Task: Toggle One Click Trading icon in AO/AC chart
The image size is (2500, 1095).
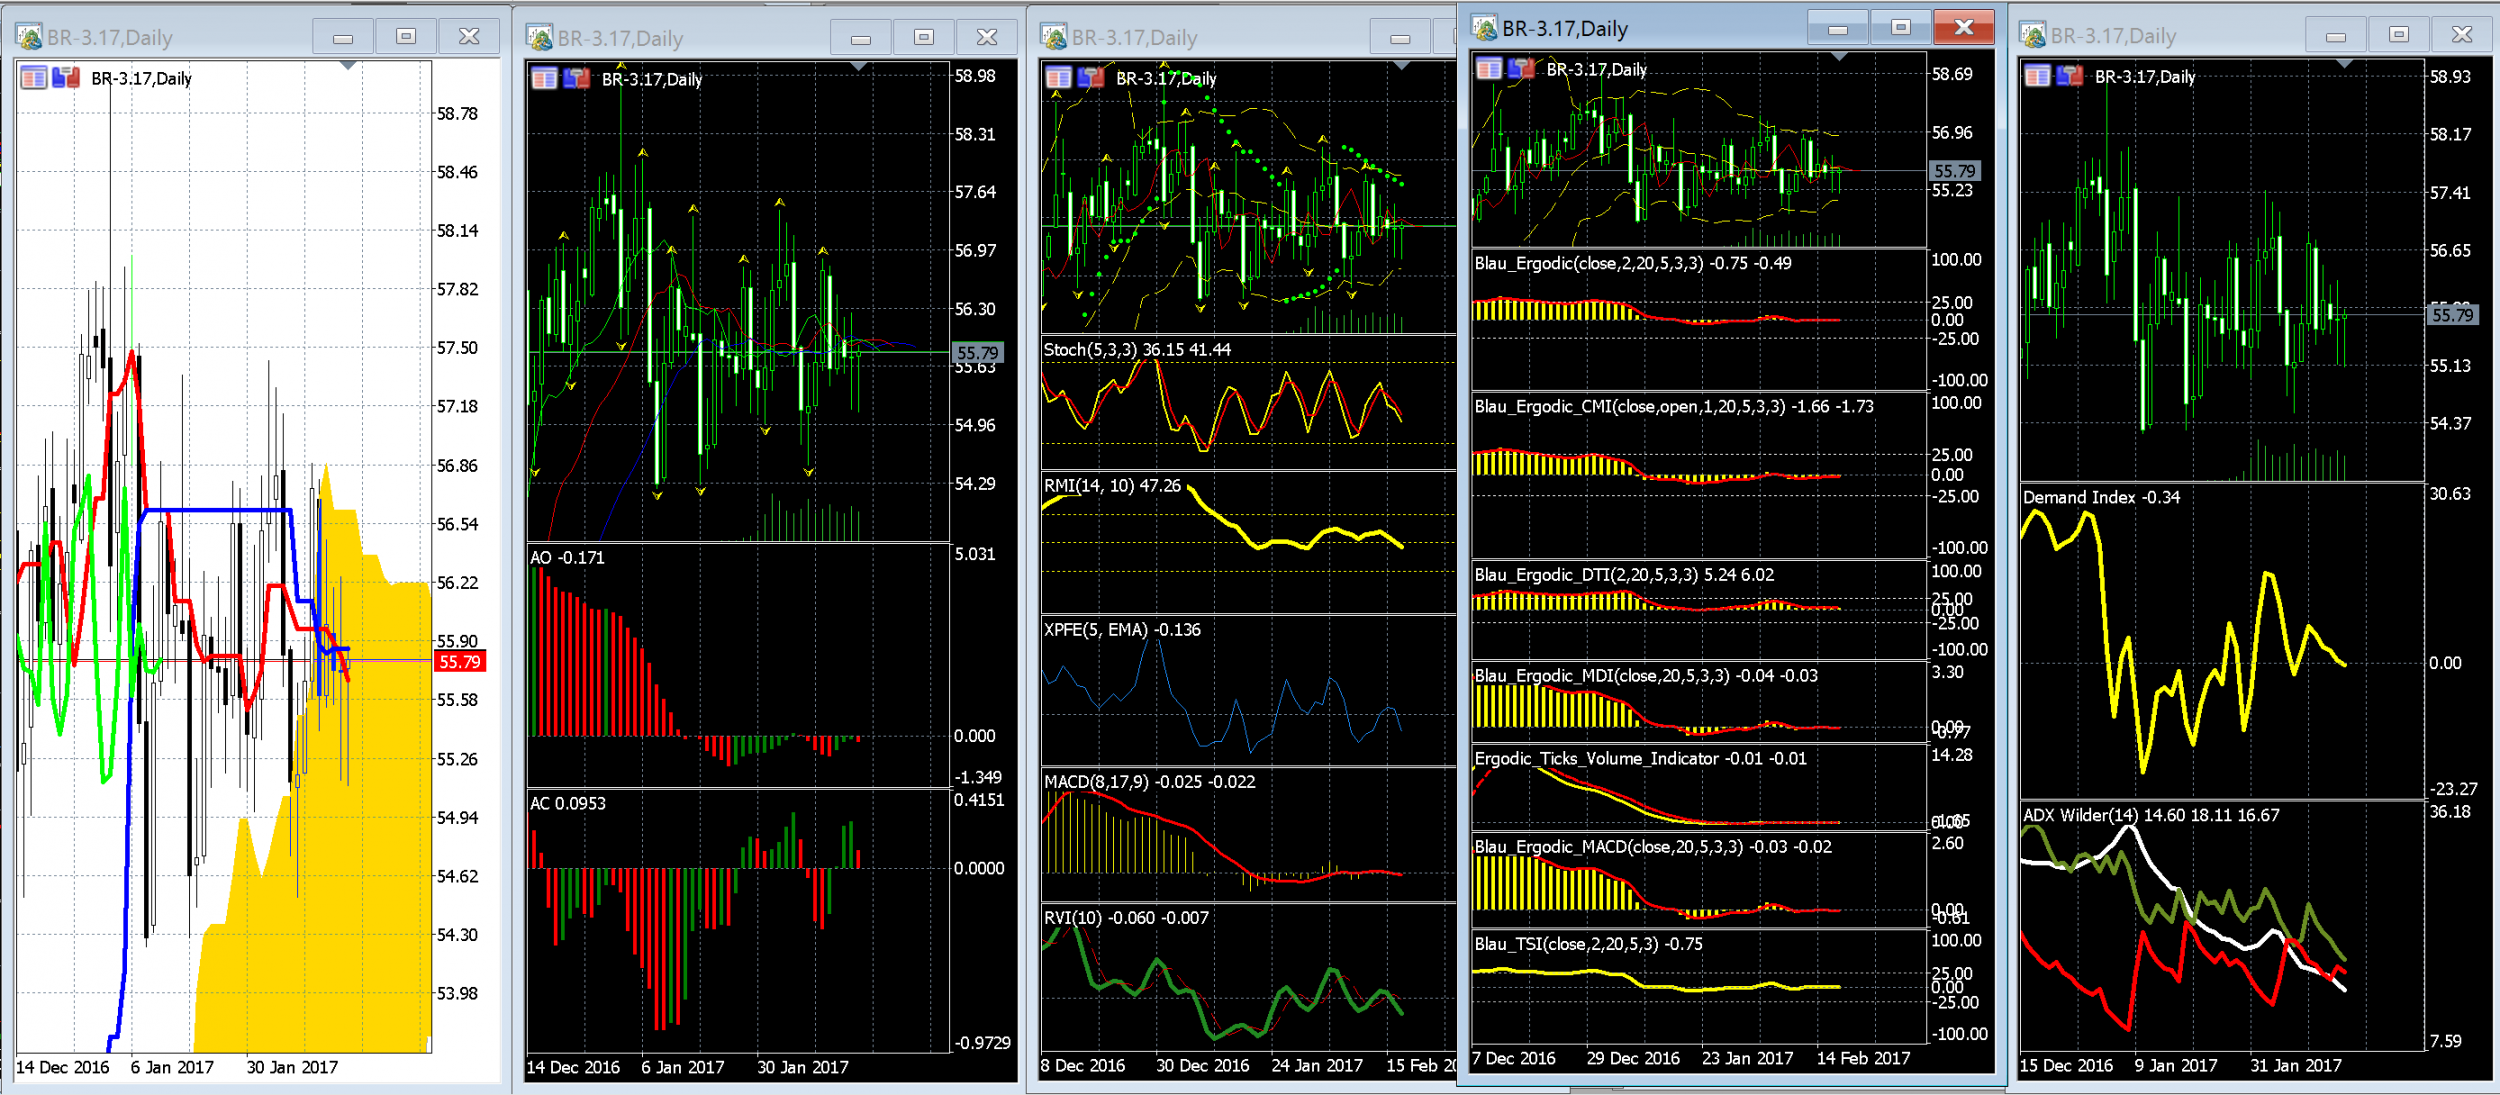Action: click(x=577, y=79)
